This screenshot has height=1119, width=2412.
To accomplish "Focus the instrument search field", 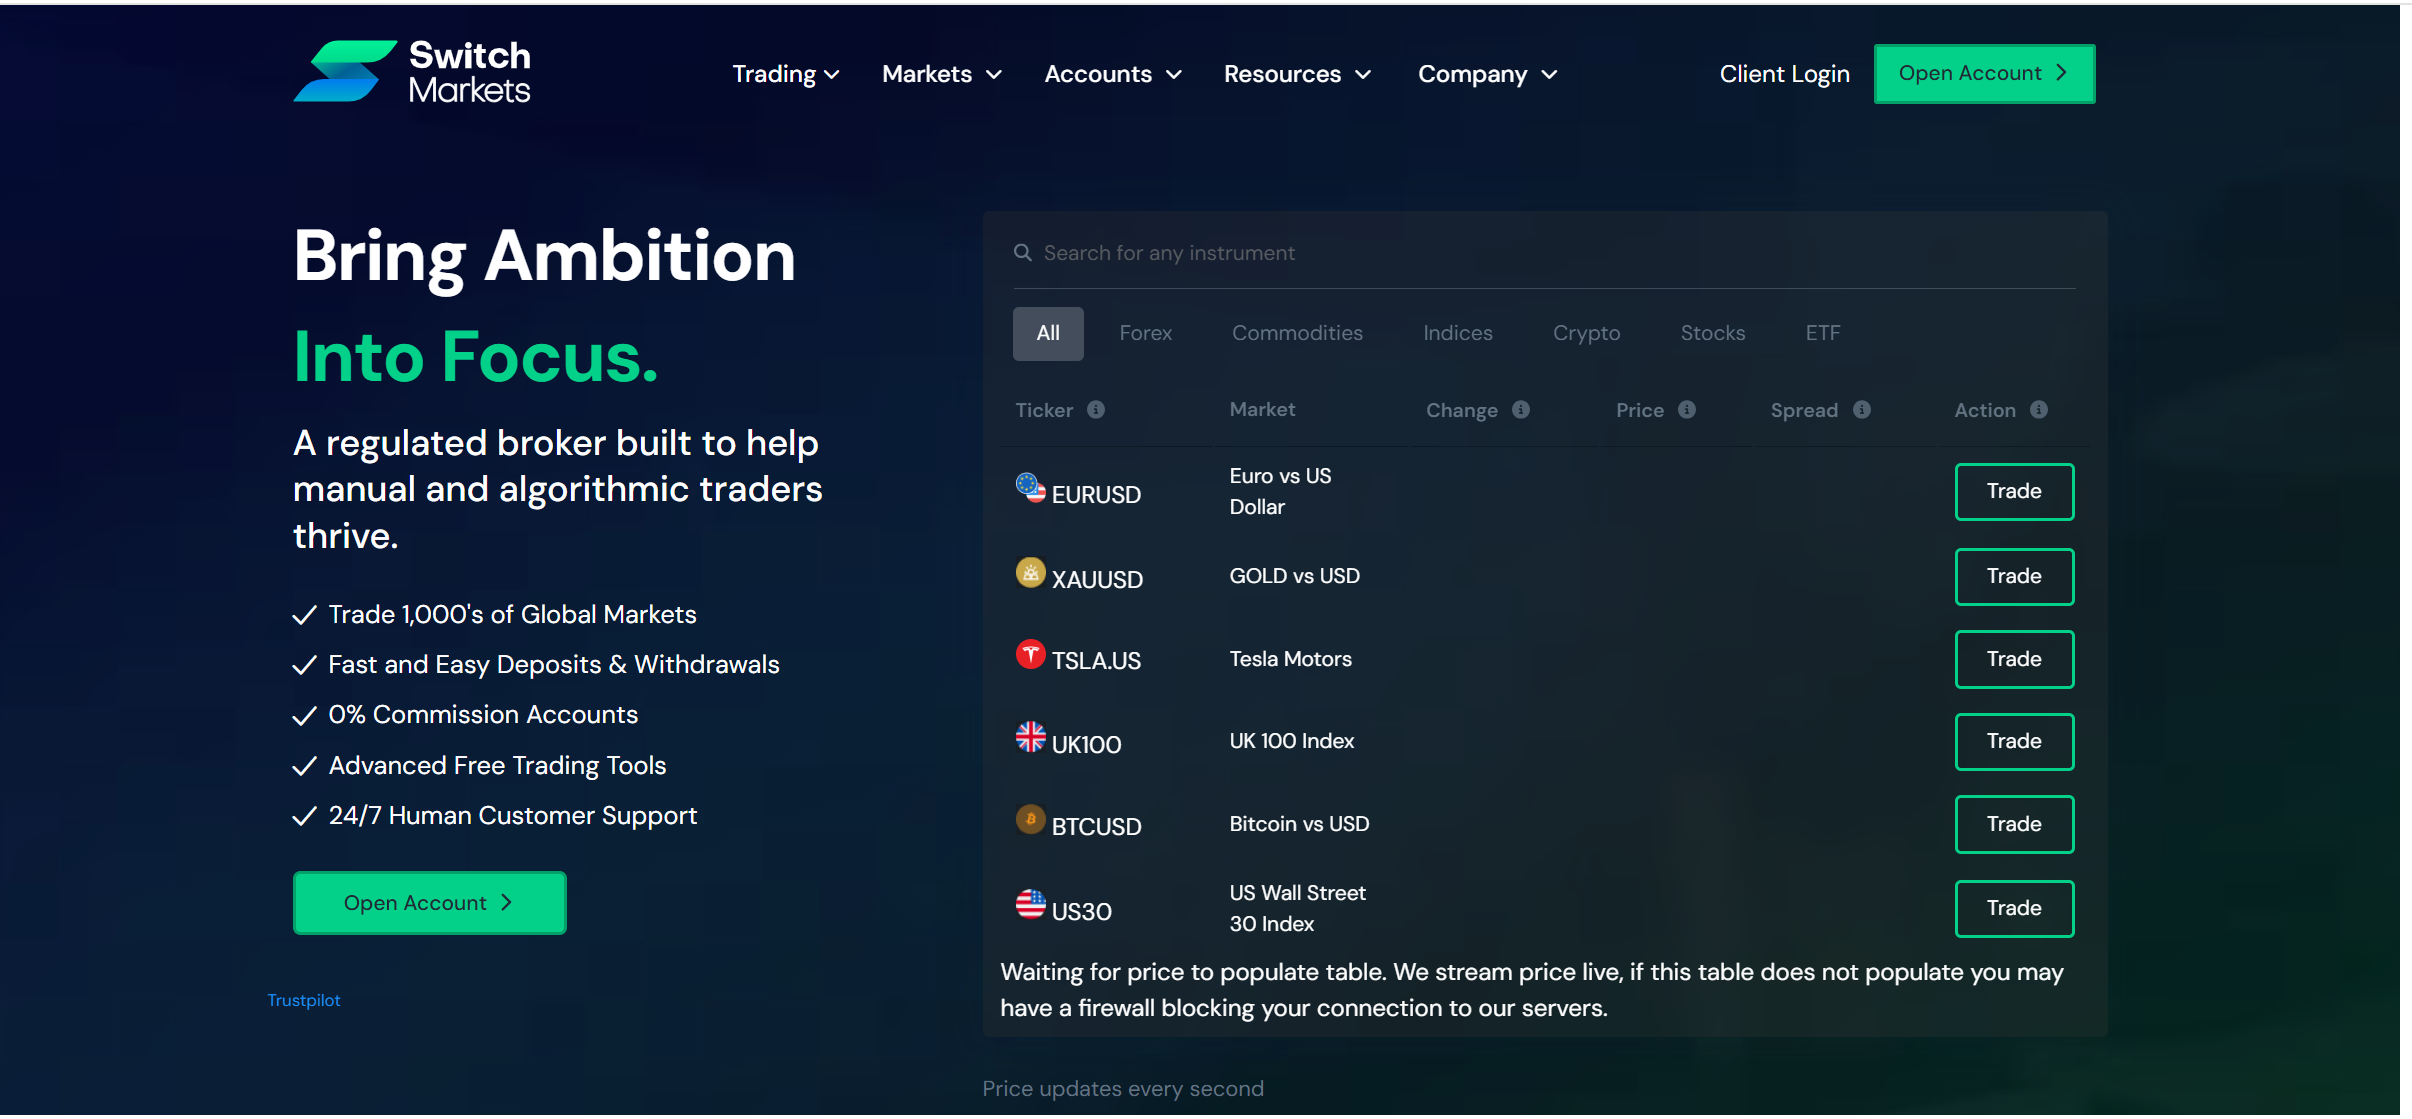I will pos(1545,253).
